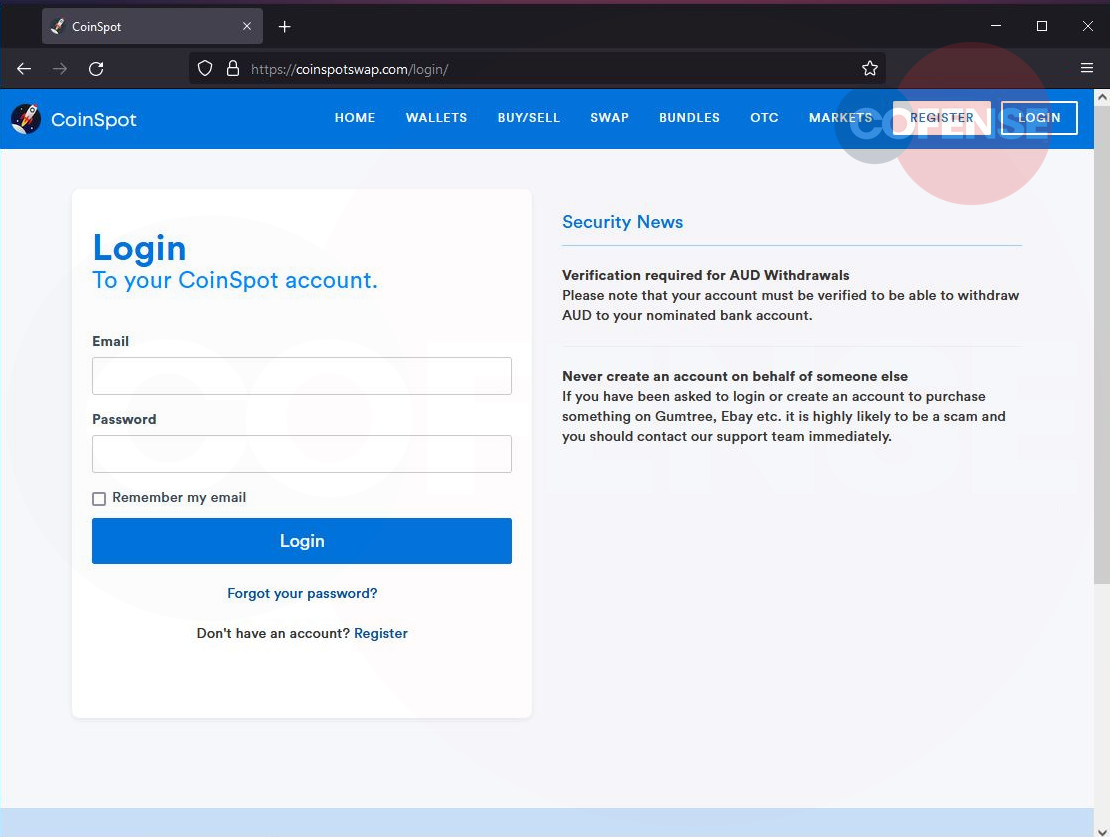This screenshot has width=1110, height=837.
Task: Click "Never create an account" heading
Action: click(735, 376)
